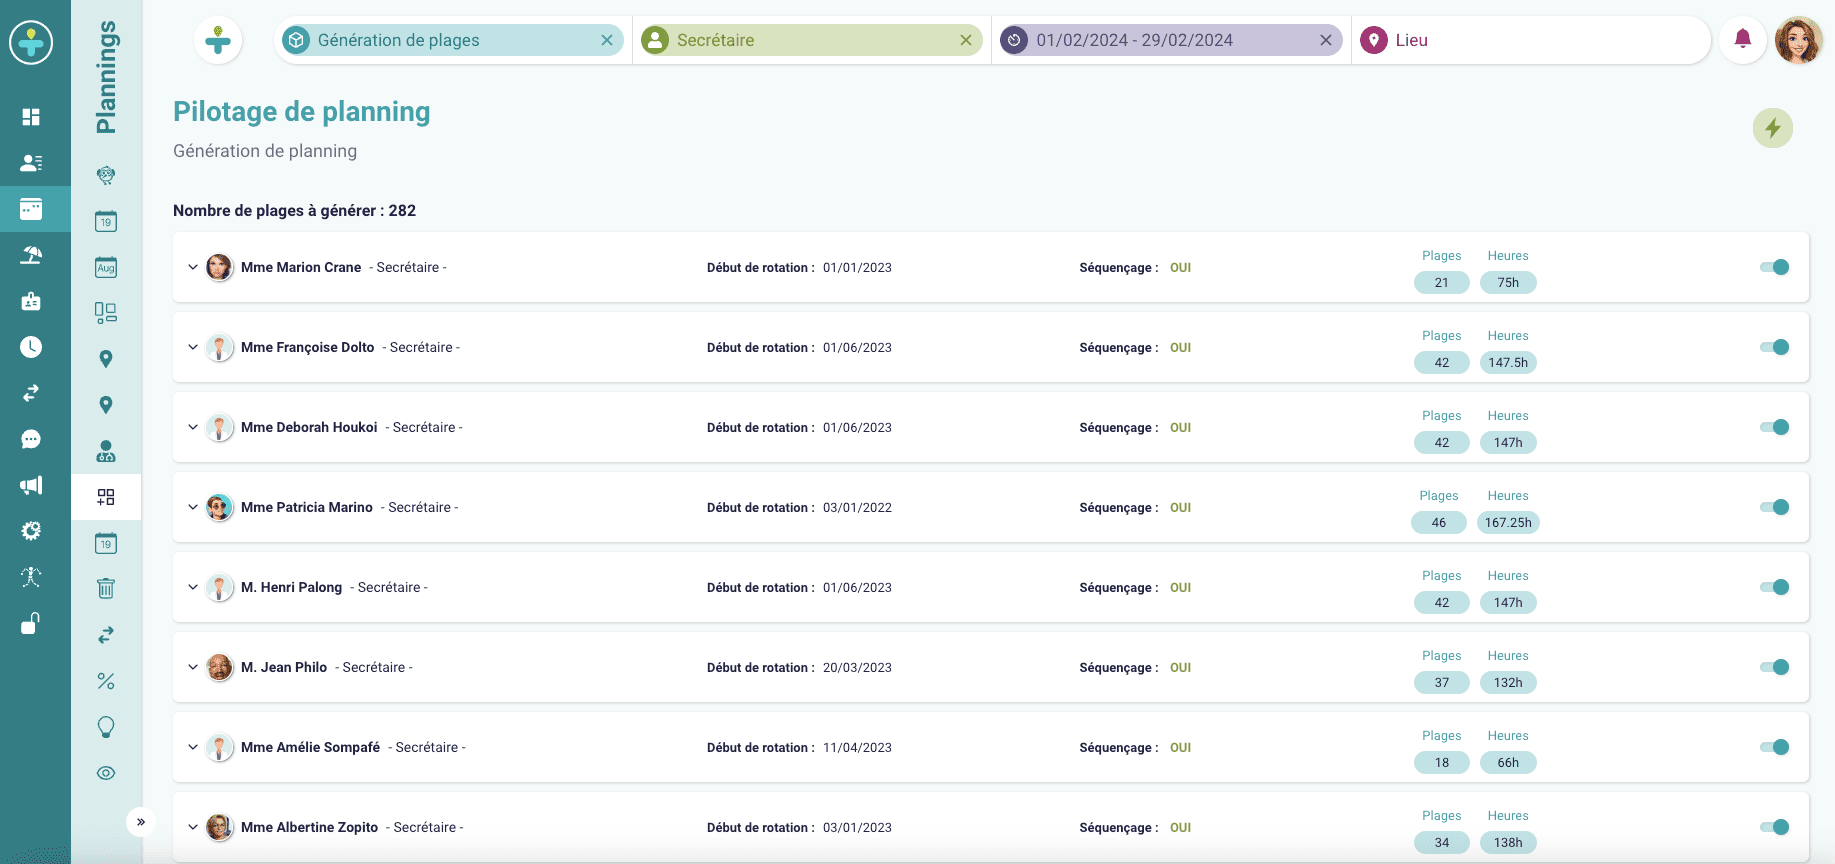Expand Mme Patricia Marino row

point(193,507)
